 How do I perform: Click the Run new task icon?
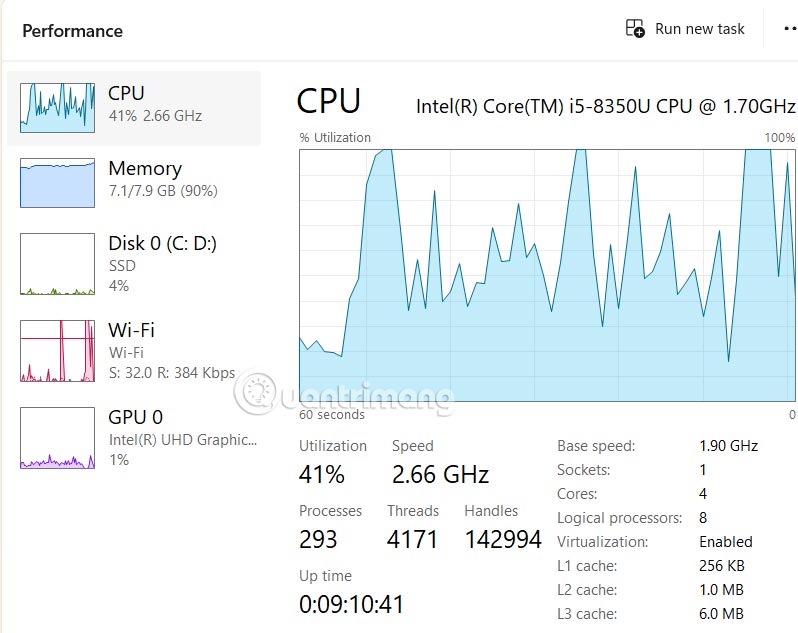635,29
